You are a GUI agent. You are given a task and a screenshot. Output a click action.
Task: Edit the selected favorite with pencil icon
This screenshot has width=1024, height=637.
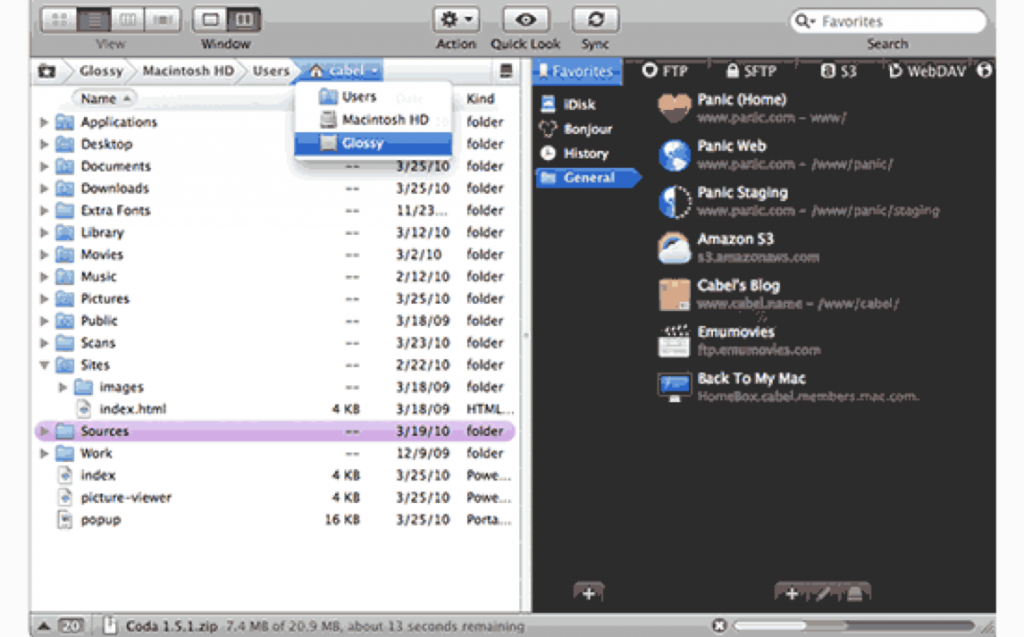tap(823, 593)
